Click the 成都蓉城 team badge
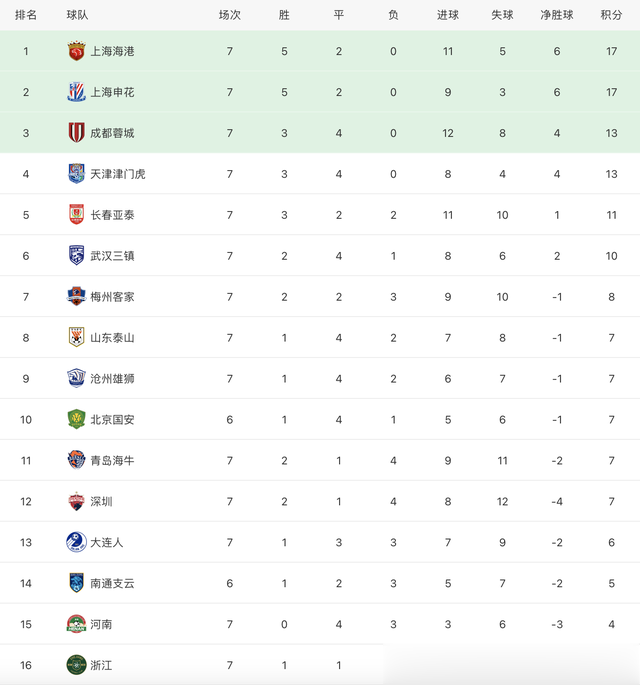The image size is (640, 685). [x=76, y=133]
